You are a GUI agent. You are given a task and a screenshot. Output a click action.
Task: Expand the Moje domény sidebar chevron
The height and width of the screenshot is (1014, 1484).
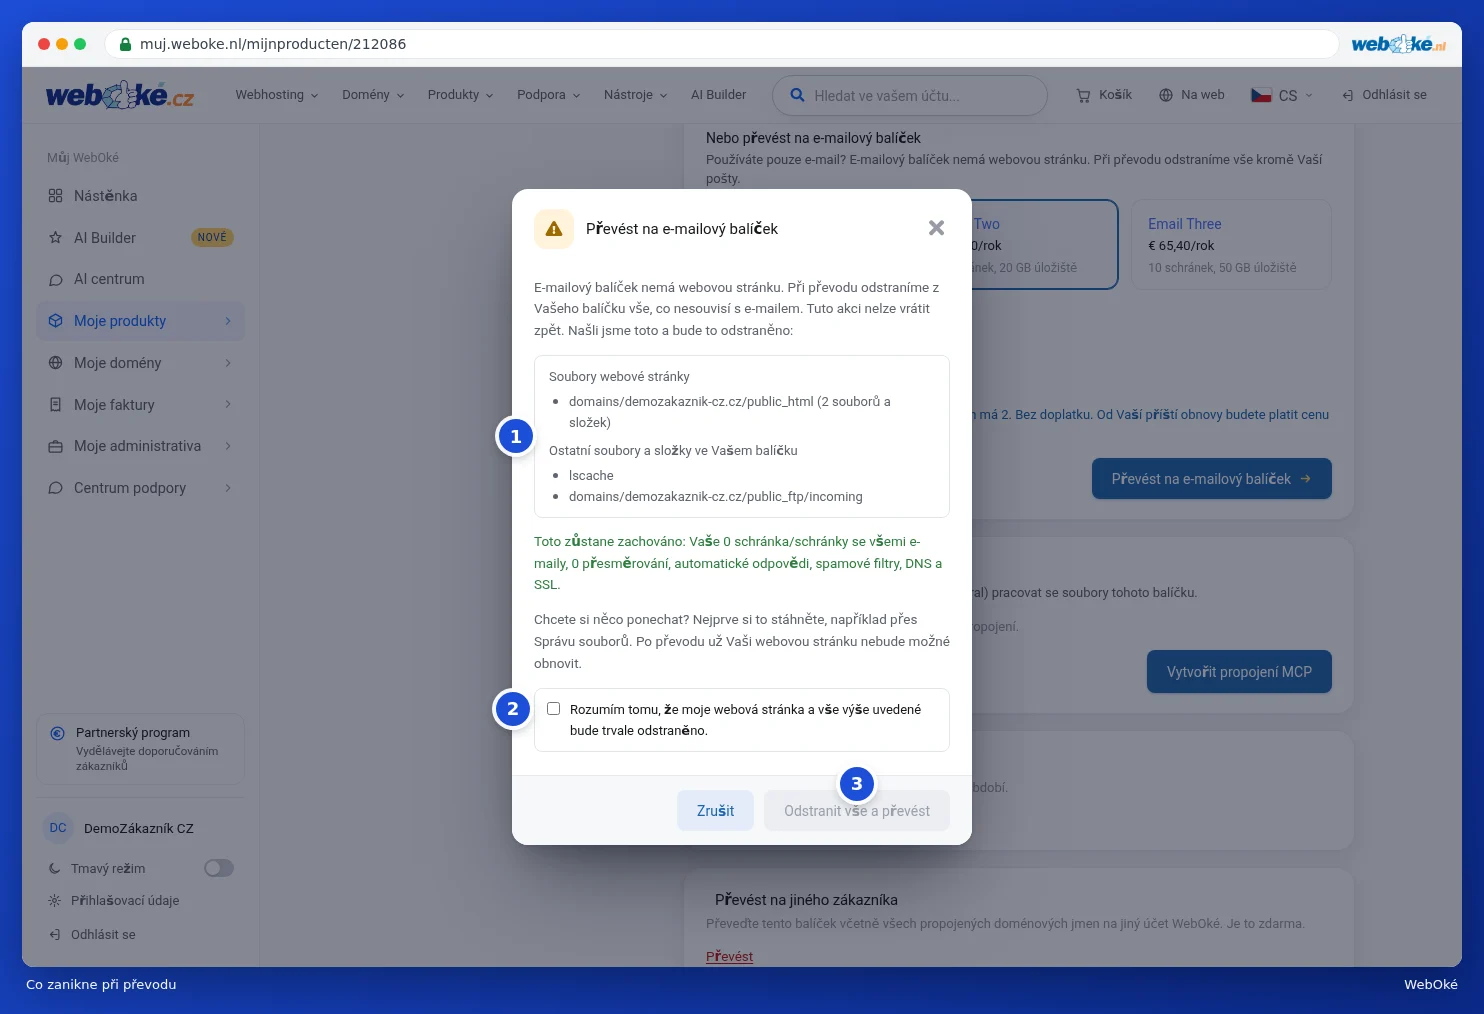pos(228,363)
